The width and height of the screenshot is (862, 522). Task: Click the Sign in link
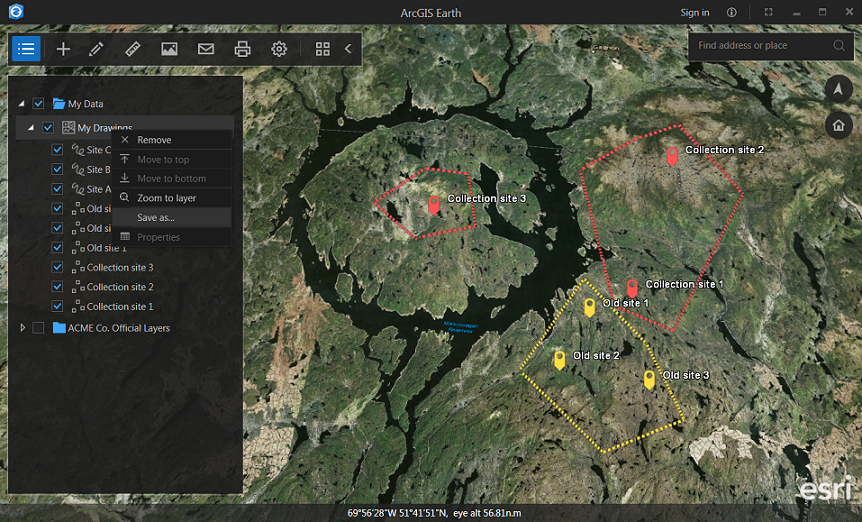click(x=695, y=12)
